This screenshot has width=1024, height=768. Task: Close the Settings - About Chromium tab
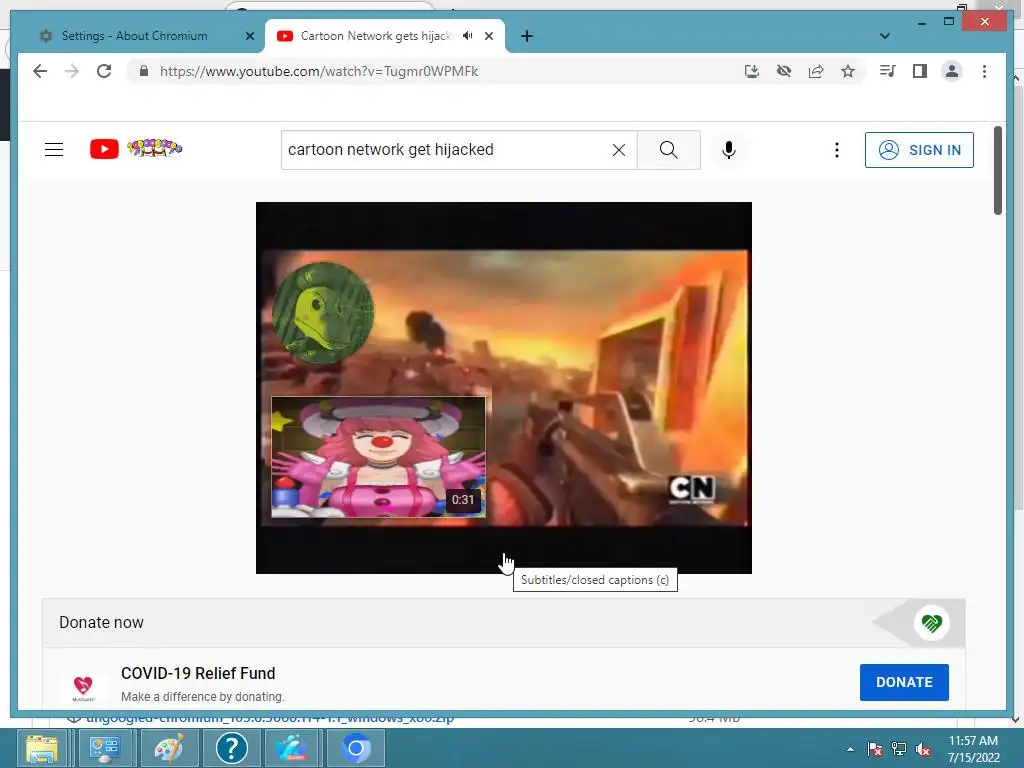point(249,37)
